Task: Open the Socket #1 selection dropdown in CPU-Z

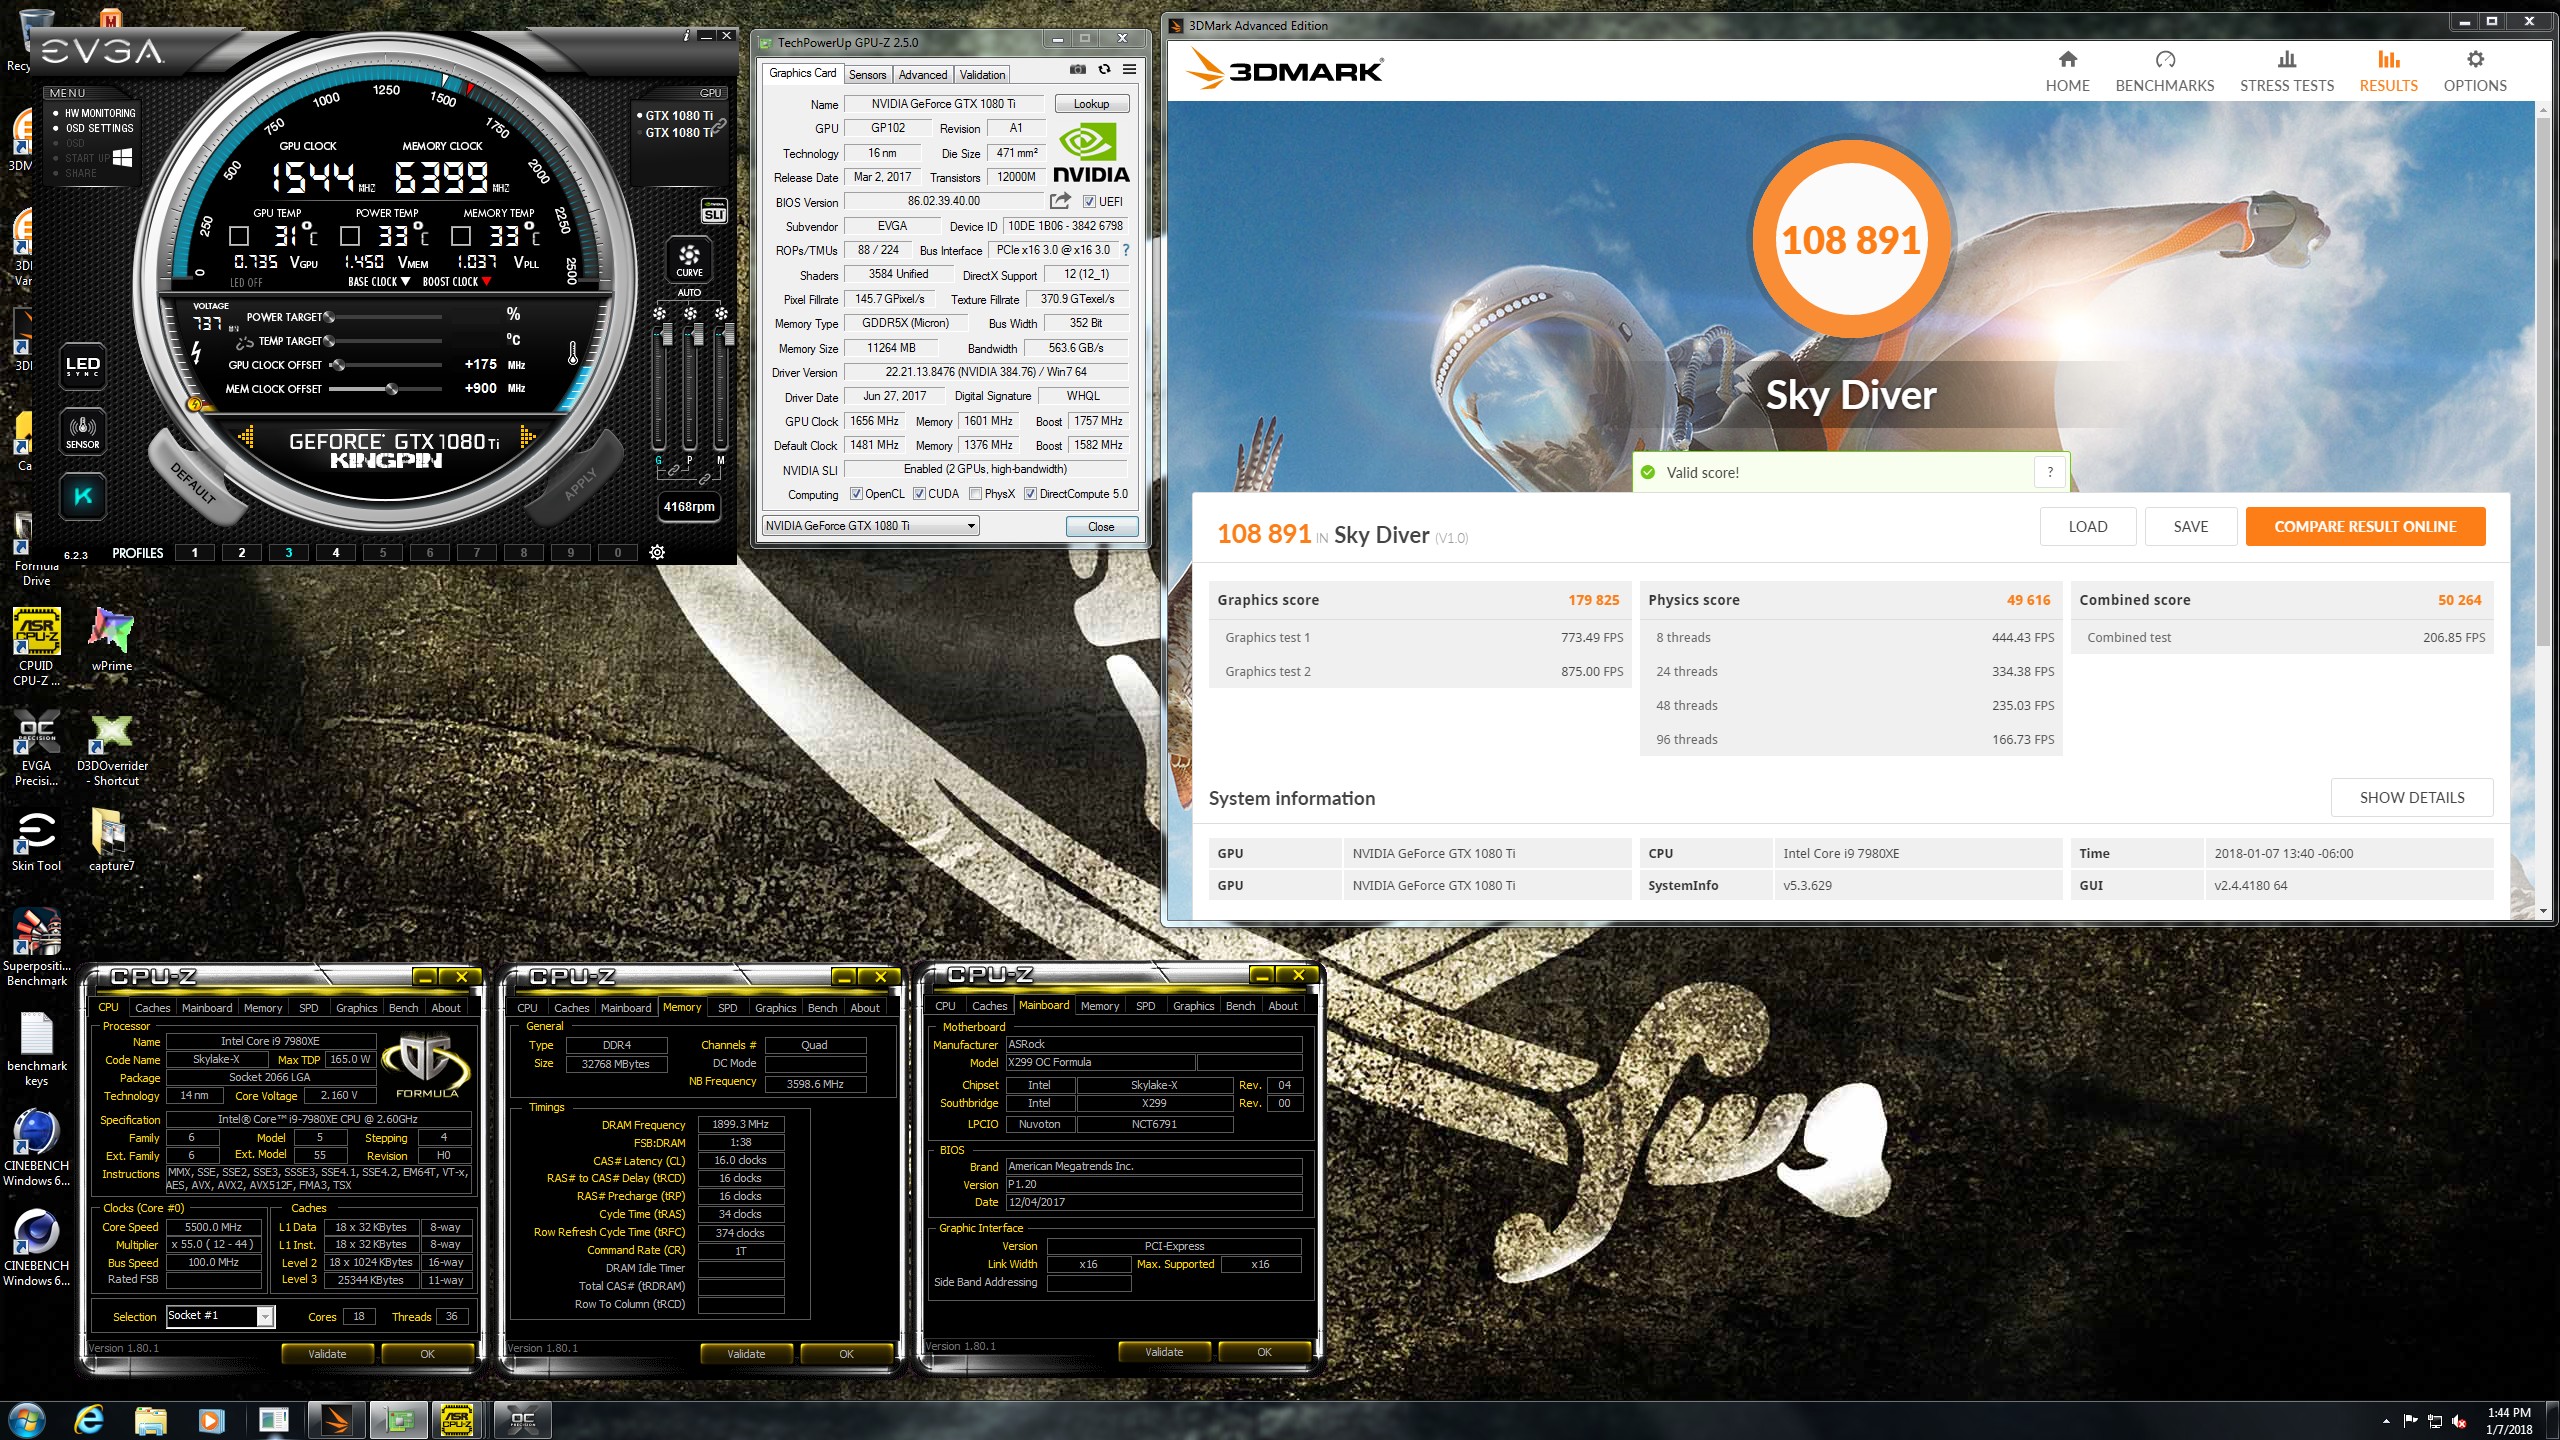Action: 220,1316
